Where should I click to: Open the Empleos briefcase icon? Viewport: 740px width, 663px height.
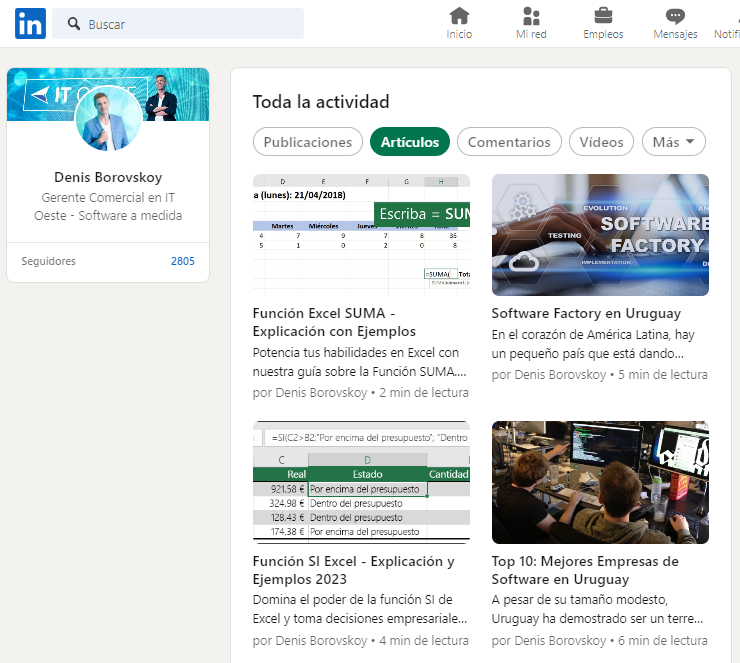click(603, 16)
